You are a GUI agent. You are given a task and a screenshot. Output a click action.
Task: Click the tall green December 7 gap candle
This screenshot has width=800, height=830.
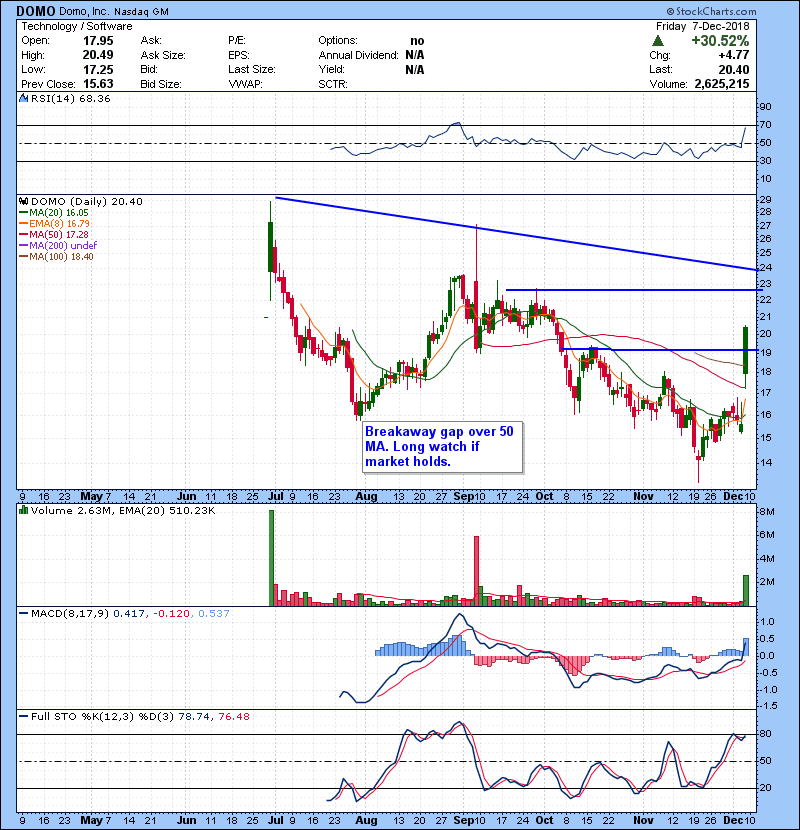745,350
